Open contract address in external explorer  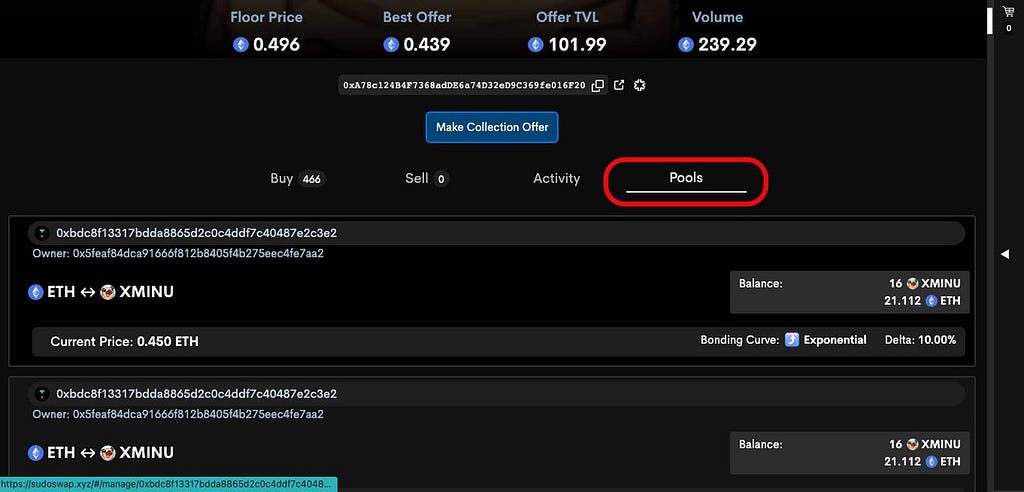tap(619, 85)
